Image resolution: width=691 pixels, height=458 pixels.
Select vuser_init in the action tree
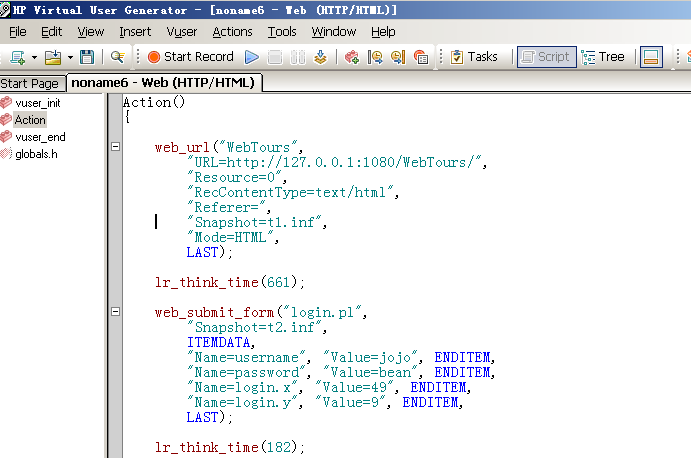(38, 103)
